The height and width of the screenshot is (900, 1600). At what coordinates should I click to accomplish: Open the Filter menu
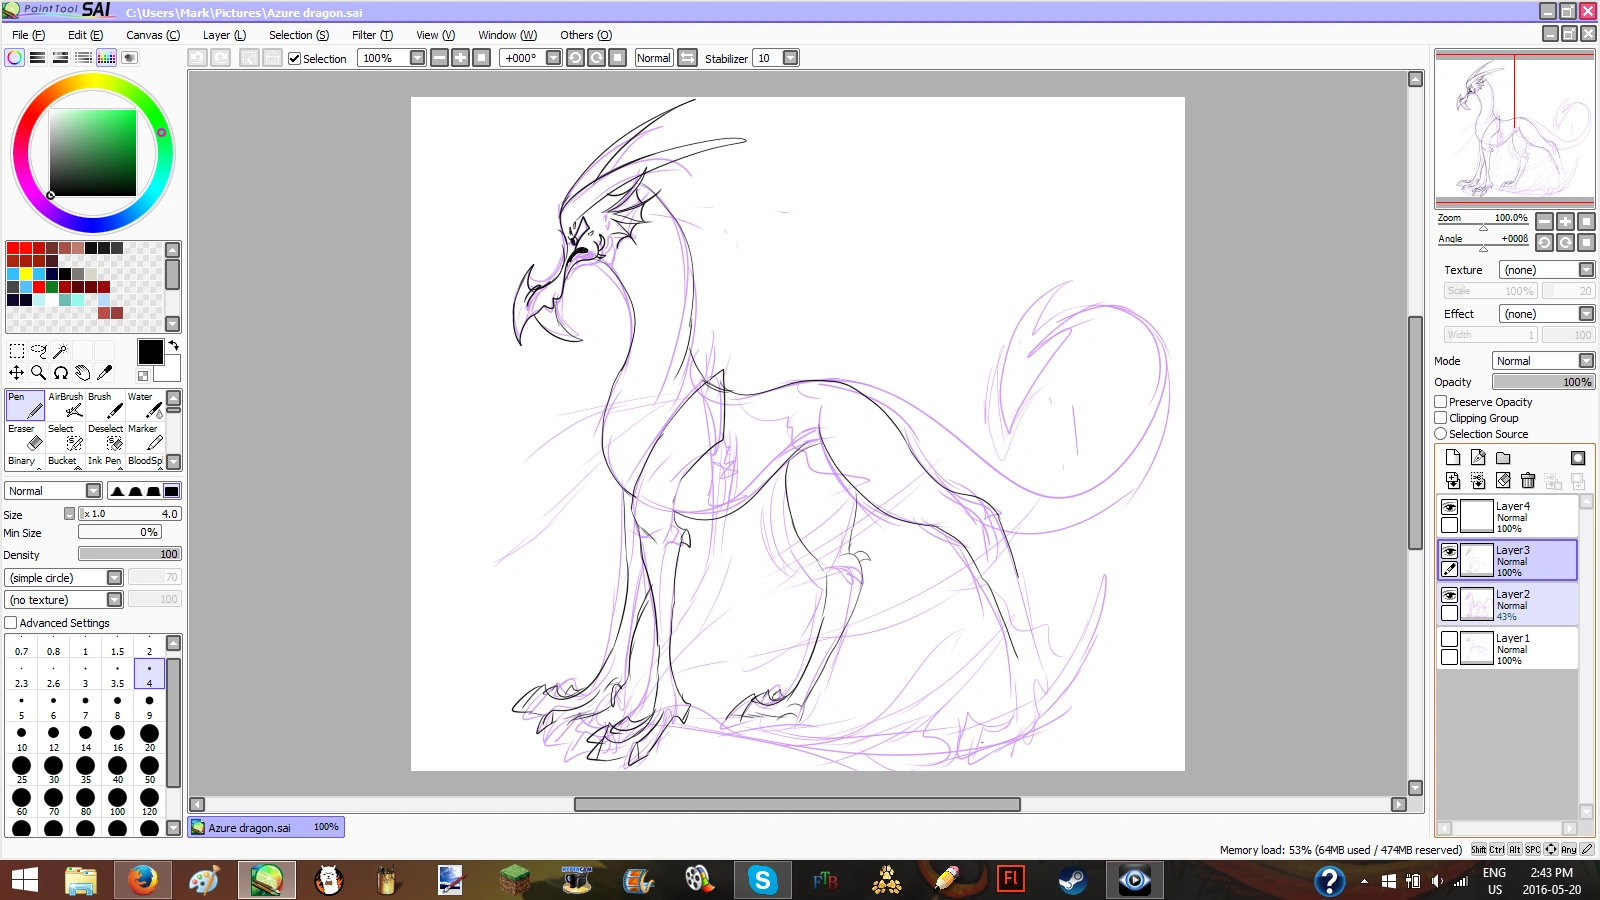pyautogui.click(x=372, y=35)
